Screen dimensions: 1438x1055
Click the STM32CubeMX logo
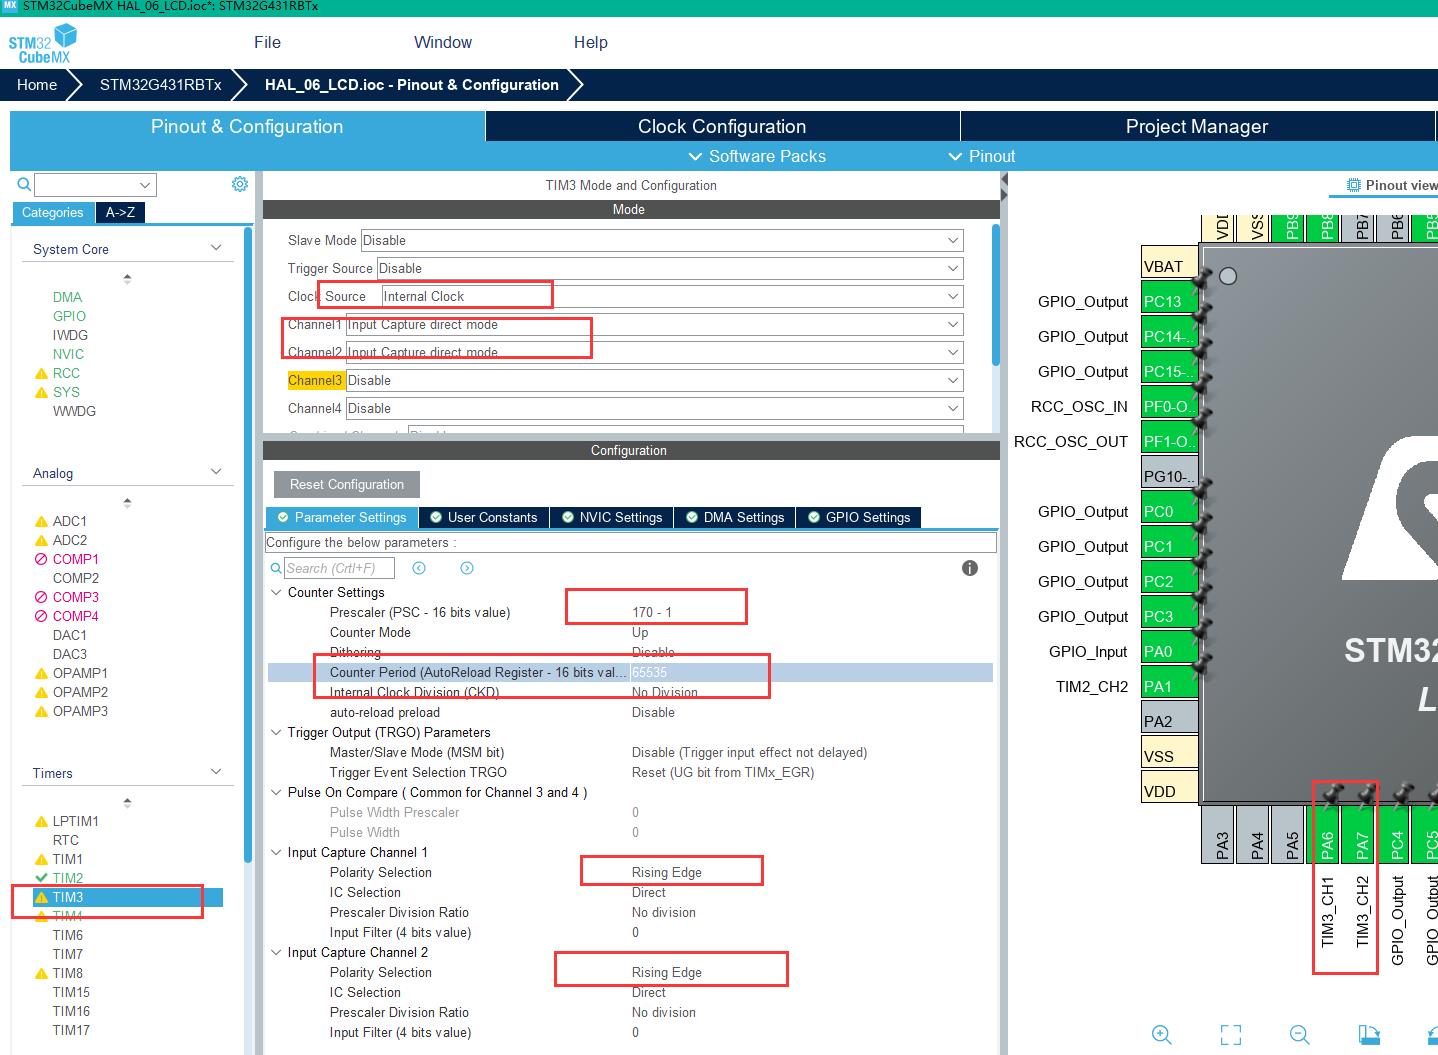[x=42, y=44]
